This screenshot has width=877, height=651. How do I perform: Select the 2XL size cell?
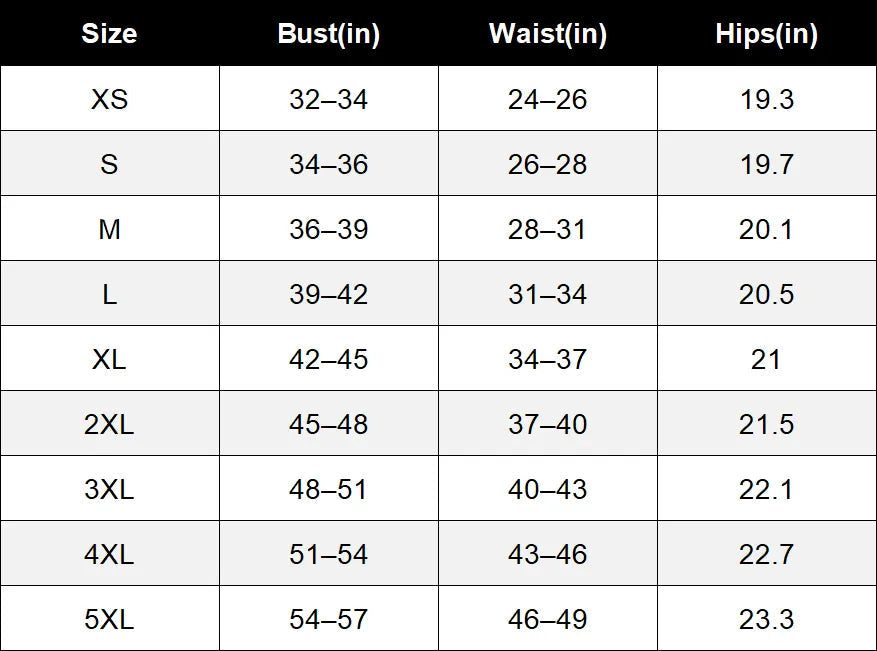pos(110,423)
